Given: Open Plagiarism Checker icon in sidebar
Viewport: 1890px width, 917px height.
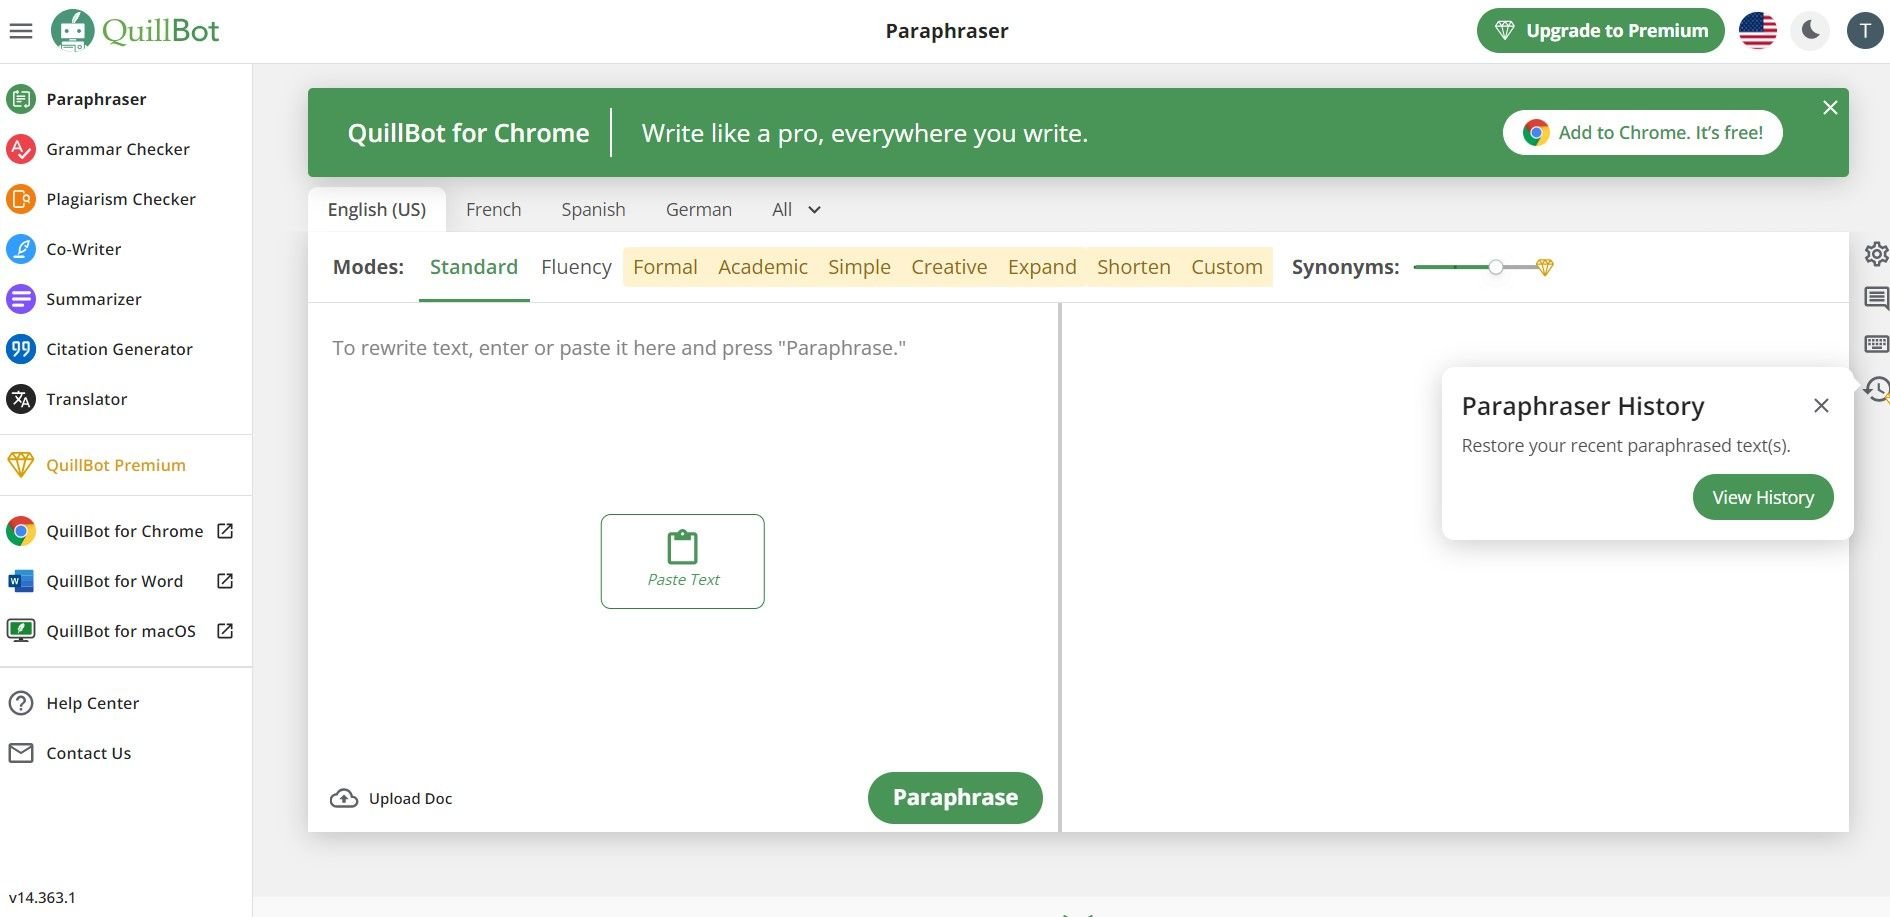Looking at the screenshot, I should click(21, 199).
